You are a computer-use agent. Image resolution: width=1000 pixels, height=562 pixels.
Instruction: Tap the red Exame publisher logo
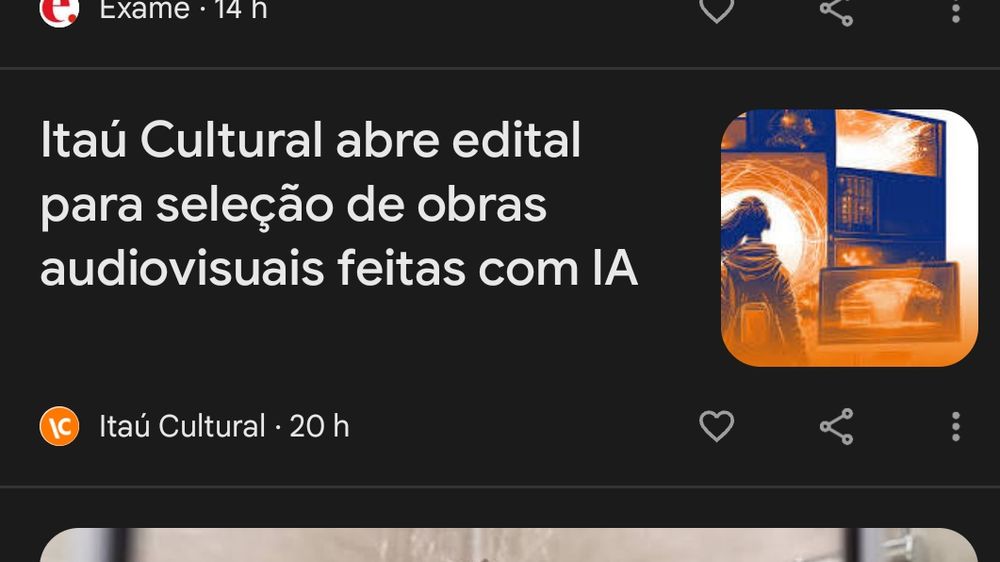[59, 10]
